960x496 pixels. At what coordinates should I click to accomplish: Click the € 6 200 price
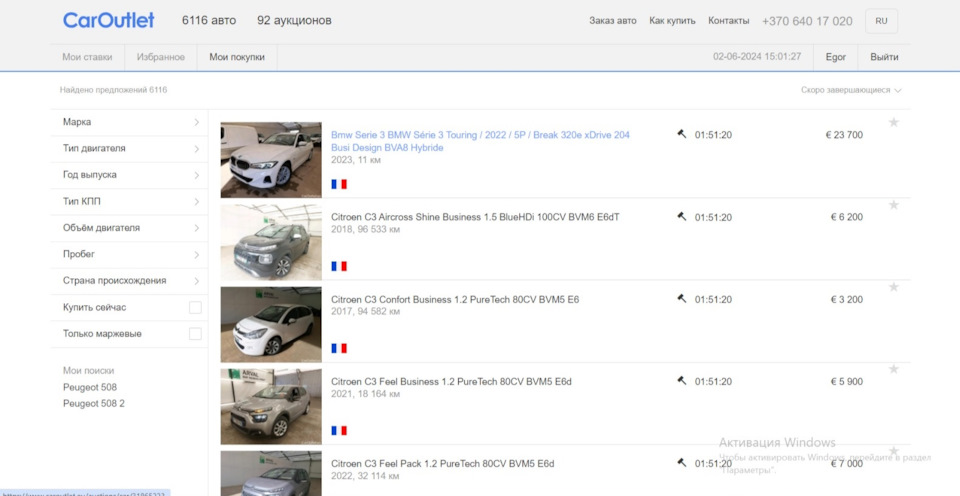coord(847,217)
